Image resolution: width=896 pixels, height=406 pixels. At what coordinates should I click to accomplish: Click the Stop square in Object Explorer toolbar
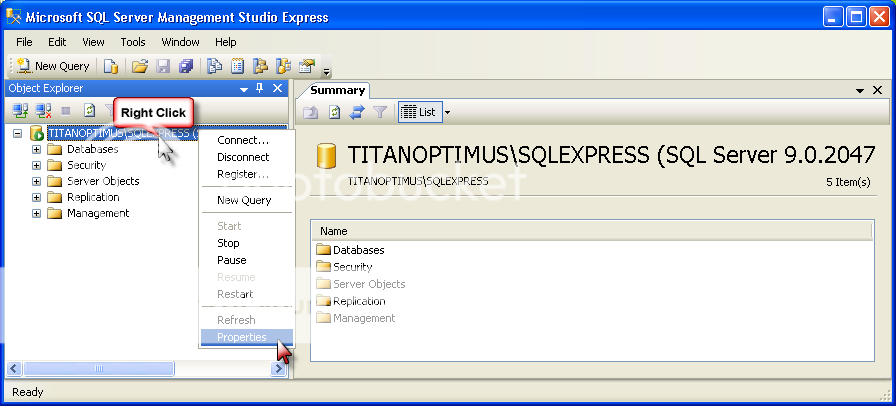[66, 111]
